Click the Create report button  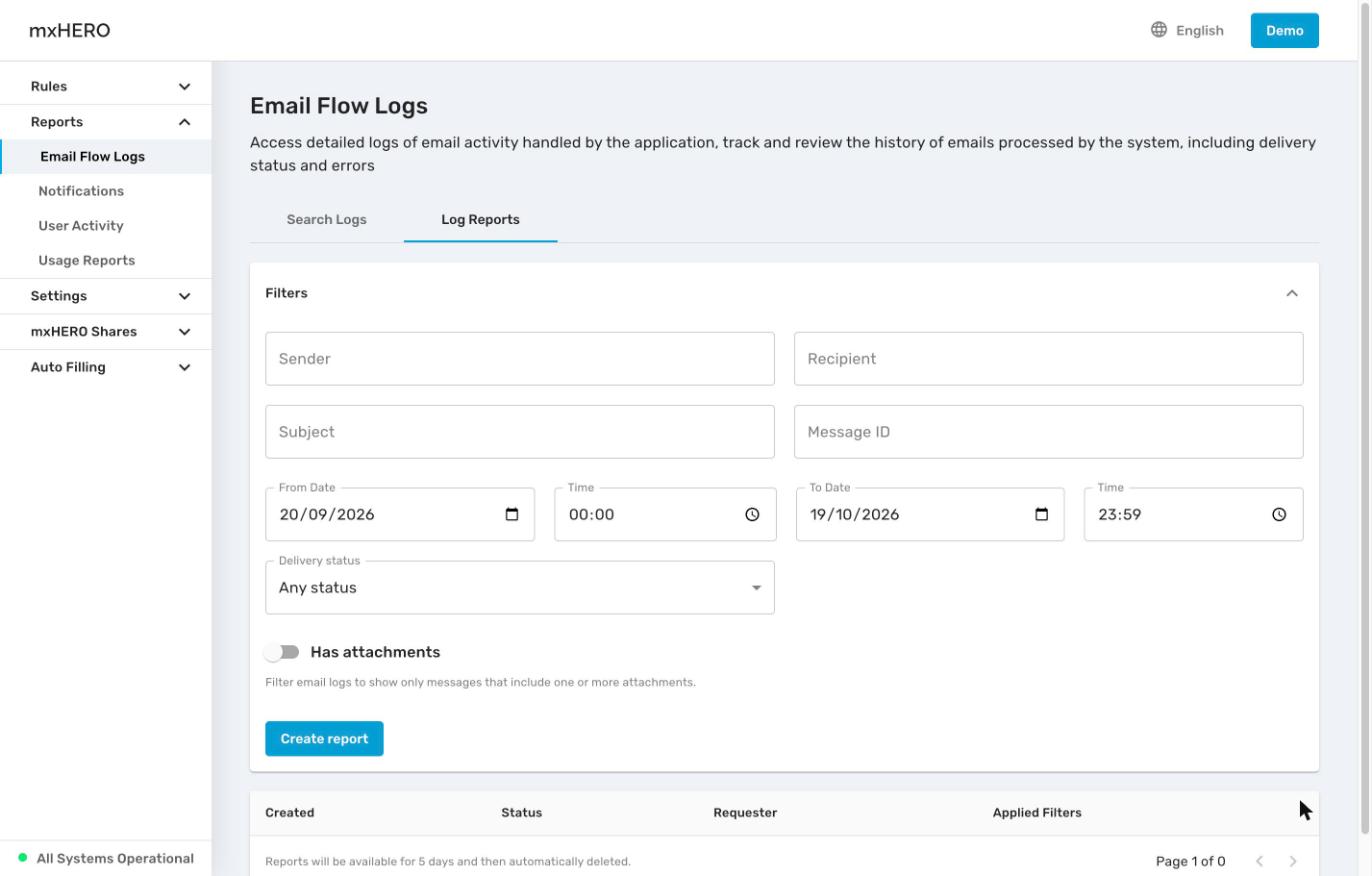324,739
